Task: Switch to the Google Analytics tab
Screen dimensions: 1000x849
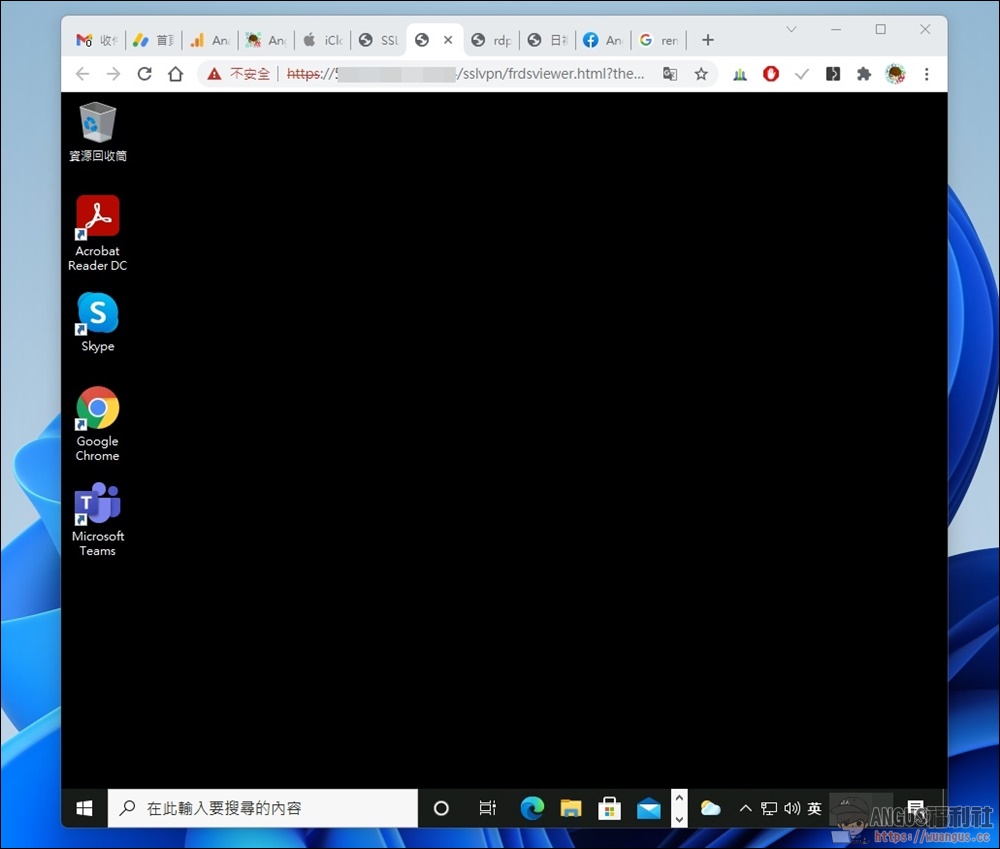Action: pos(209,40)
